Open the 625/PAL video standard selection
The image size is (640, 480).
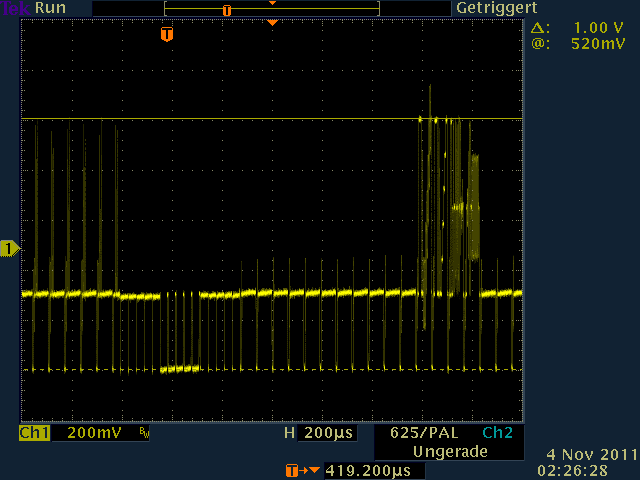pyautogui.click(x=420, y=433)
